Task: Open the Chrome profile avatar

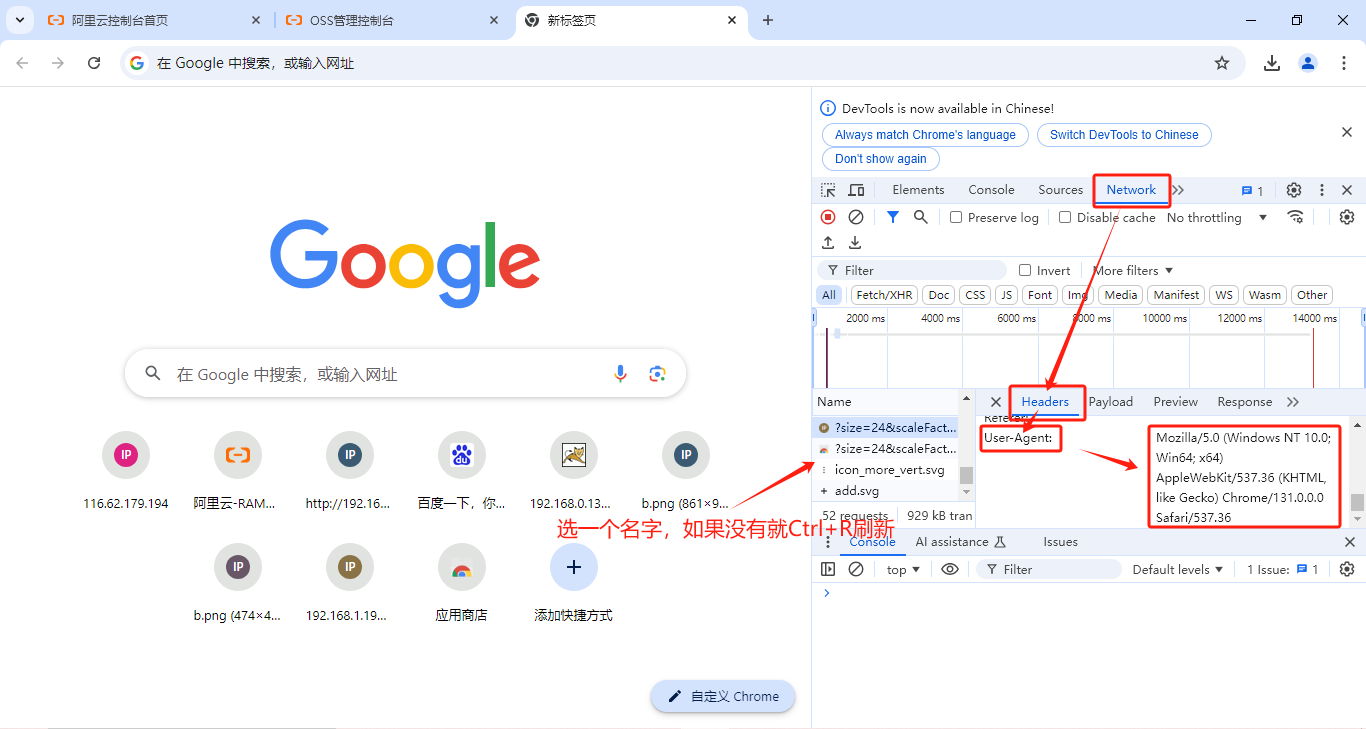Action: pos(1308,63)
